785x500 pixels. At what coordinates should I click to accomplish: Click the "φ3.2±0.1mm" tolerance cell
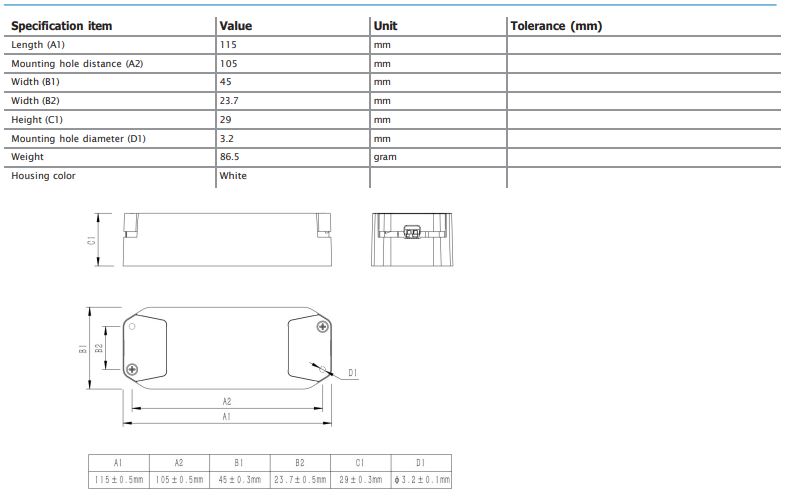coord(421,479)
